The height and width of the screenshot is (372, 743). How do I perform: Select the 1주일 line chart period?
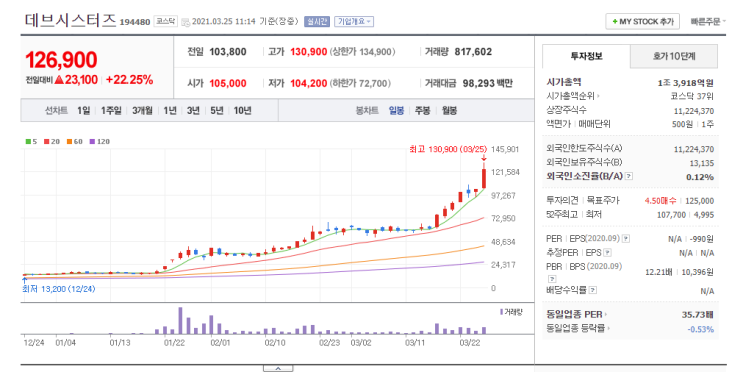111,110
